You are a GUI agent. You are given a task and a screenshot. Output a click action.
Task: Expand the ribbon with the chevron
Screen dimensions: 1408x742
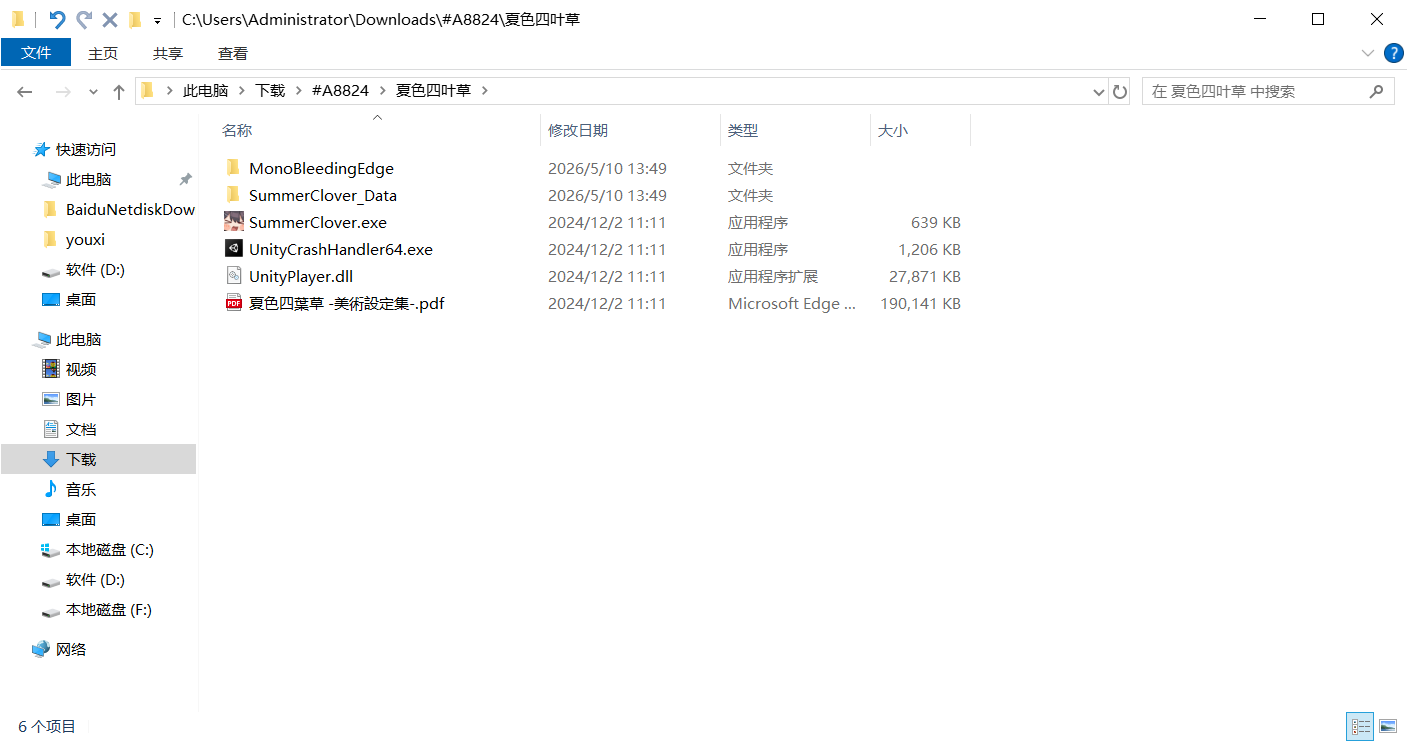tap(1367, 53)
